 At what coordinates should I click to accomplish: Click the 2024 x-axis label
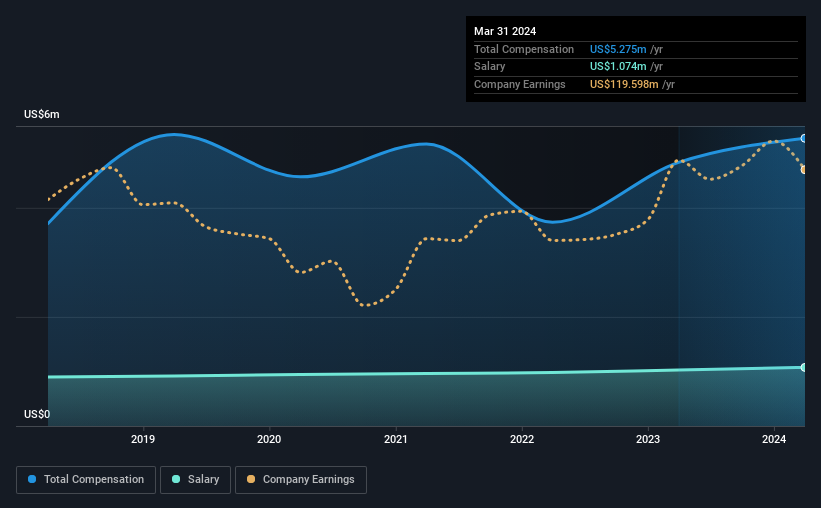click(x=774, y=439)
